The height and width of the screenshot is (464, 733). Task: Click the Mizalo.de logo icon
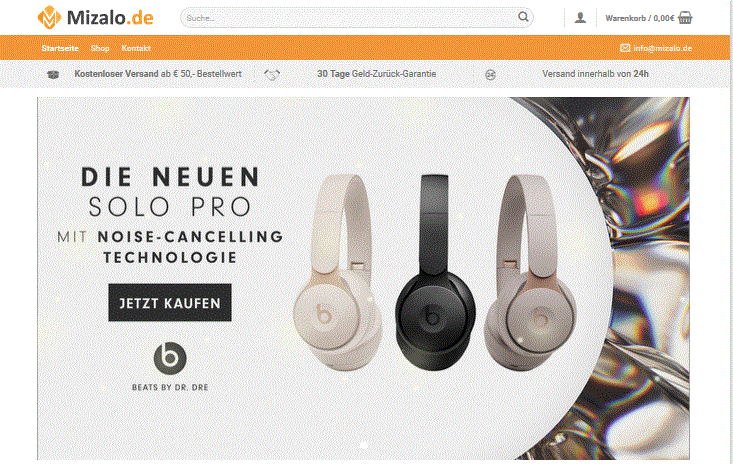tap(50, 18)
